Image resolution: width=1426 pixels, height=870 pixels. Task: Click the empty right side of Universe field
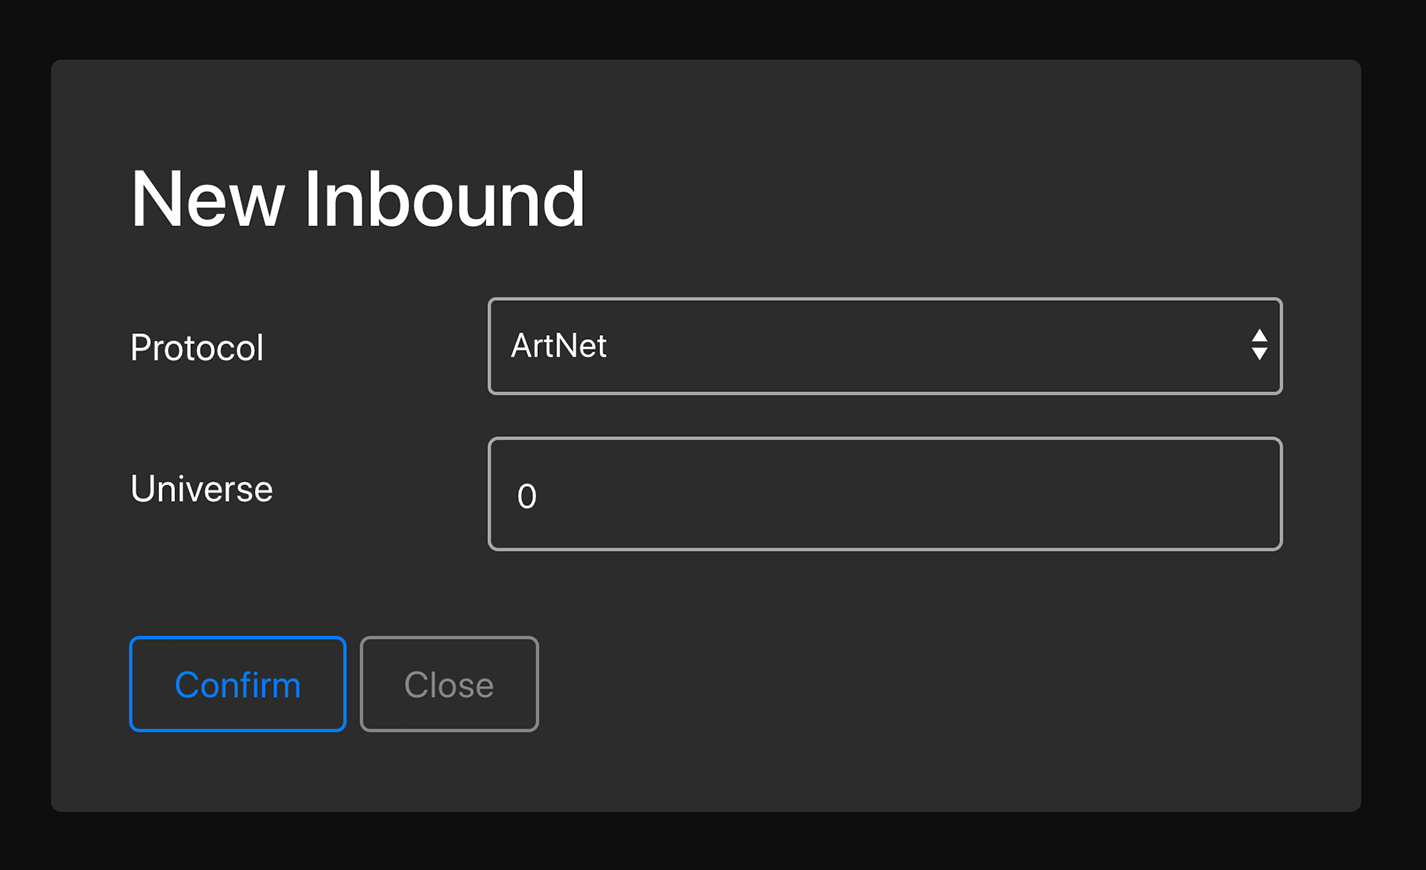point(1100,494)
